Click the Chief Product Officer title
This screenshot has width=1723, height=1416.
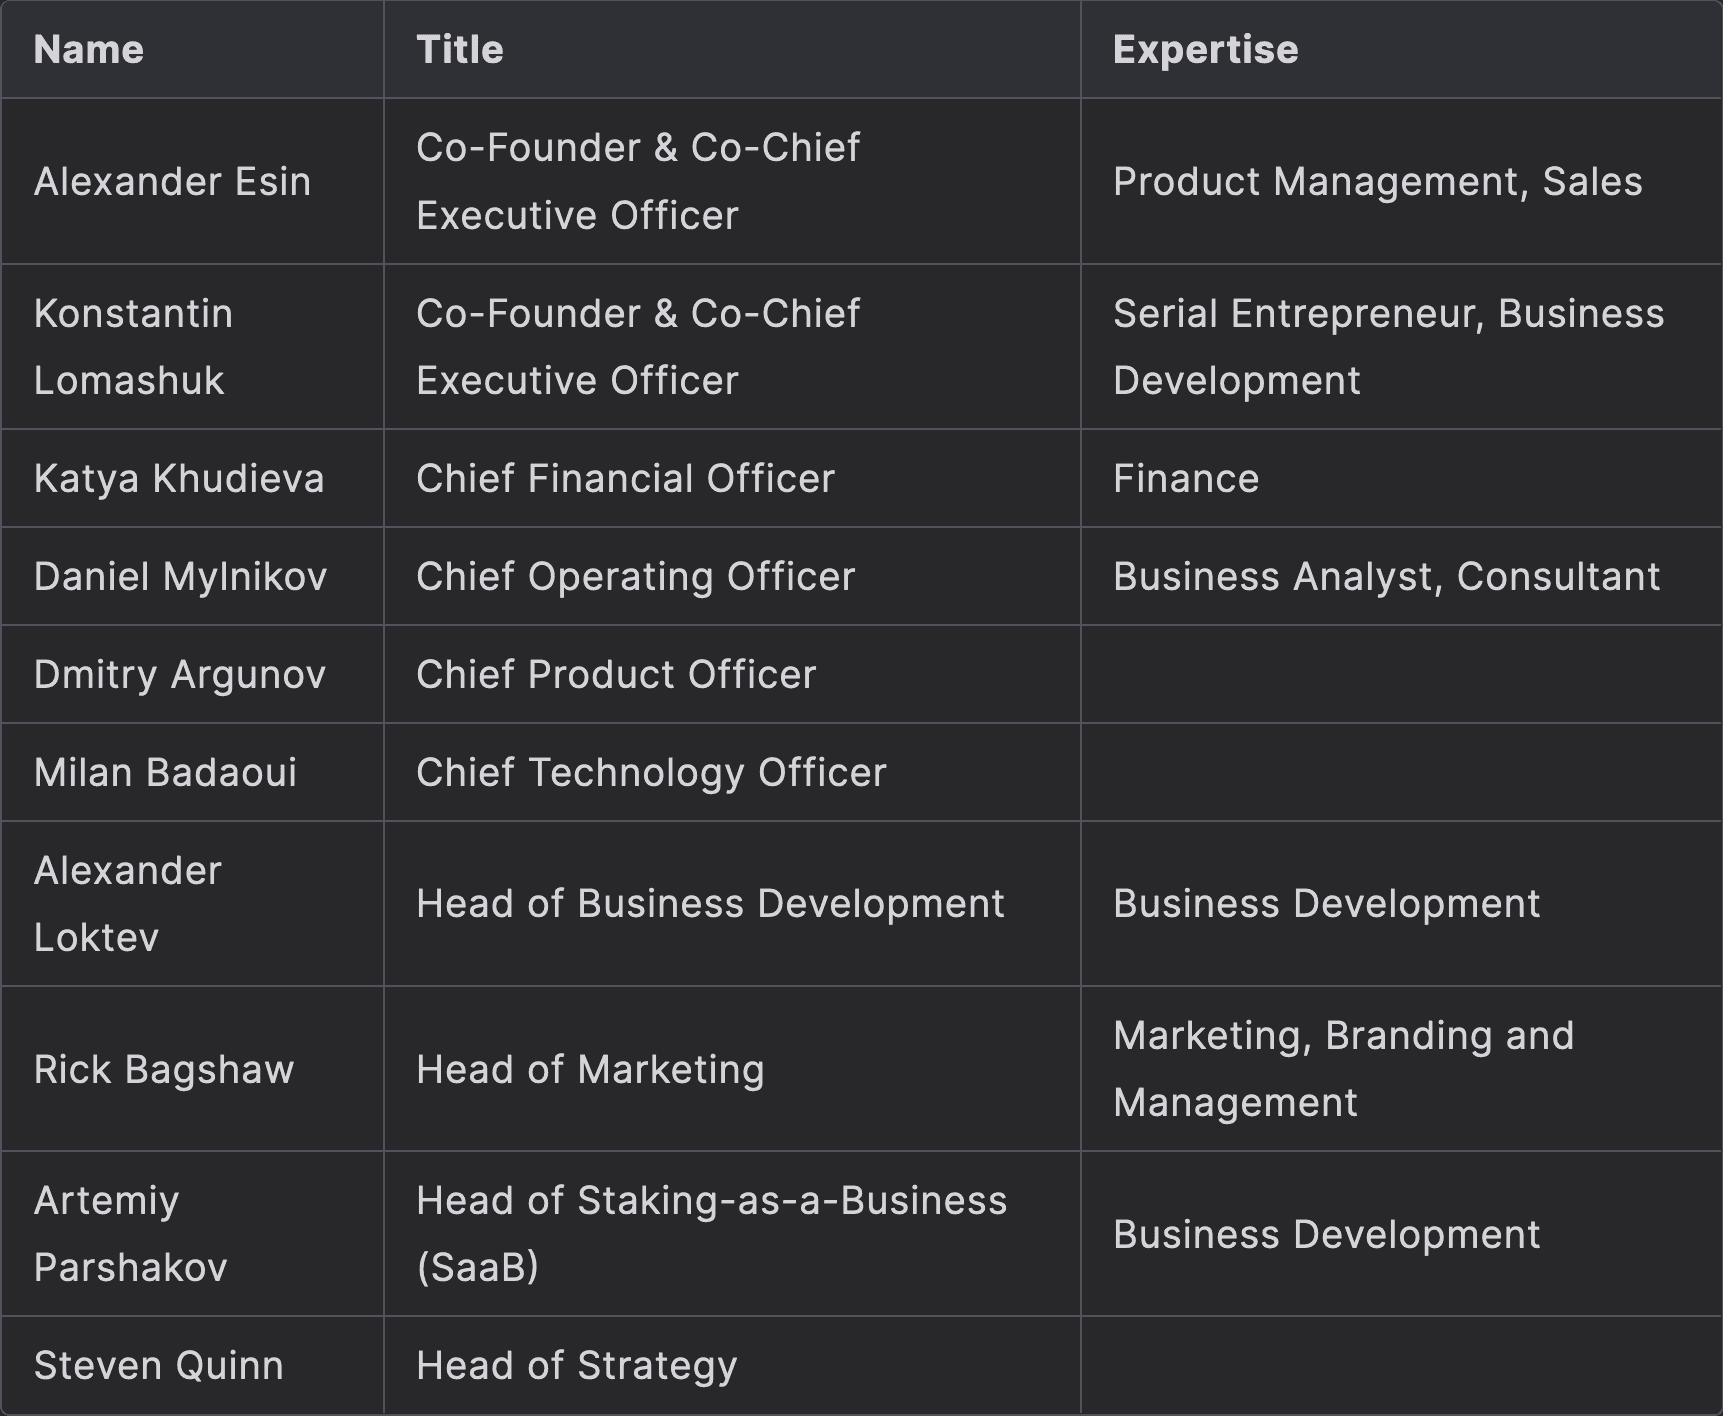[616, 675]
